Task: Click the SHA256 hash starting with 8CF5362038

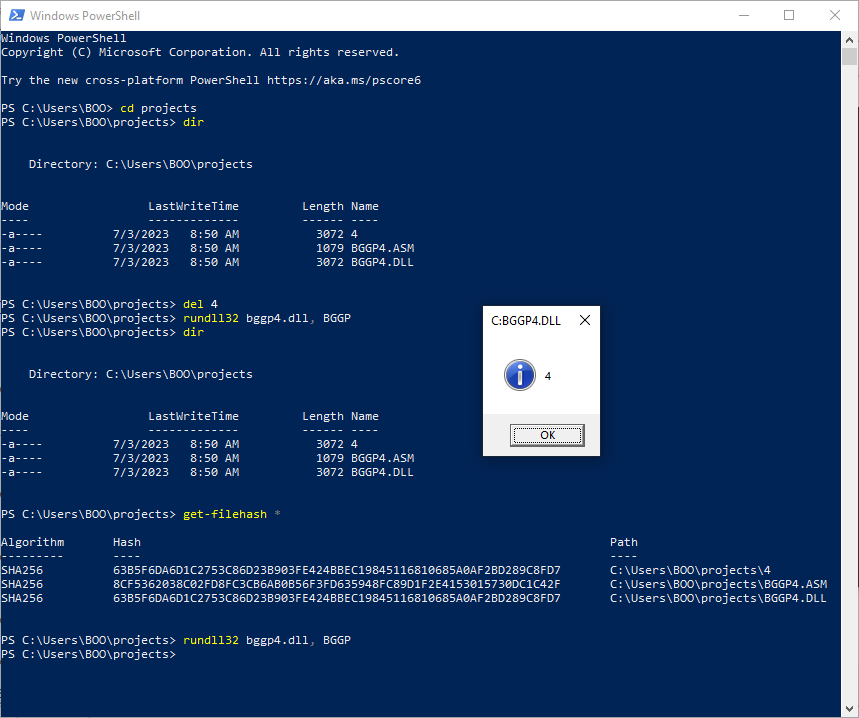Action: 336,584
